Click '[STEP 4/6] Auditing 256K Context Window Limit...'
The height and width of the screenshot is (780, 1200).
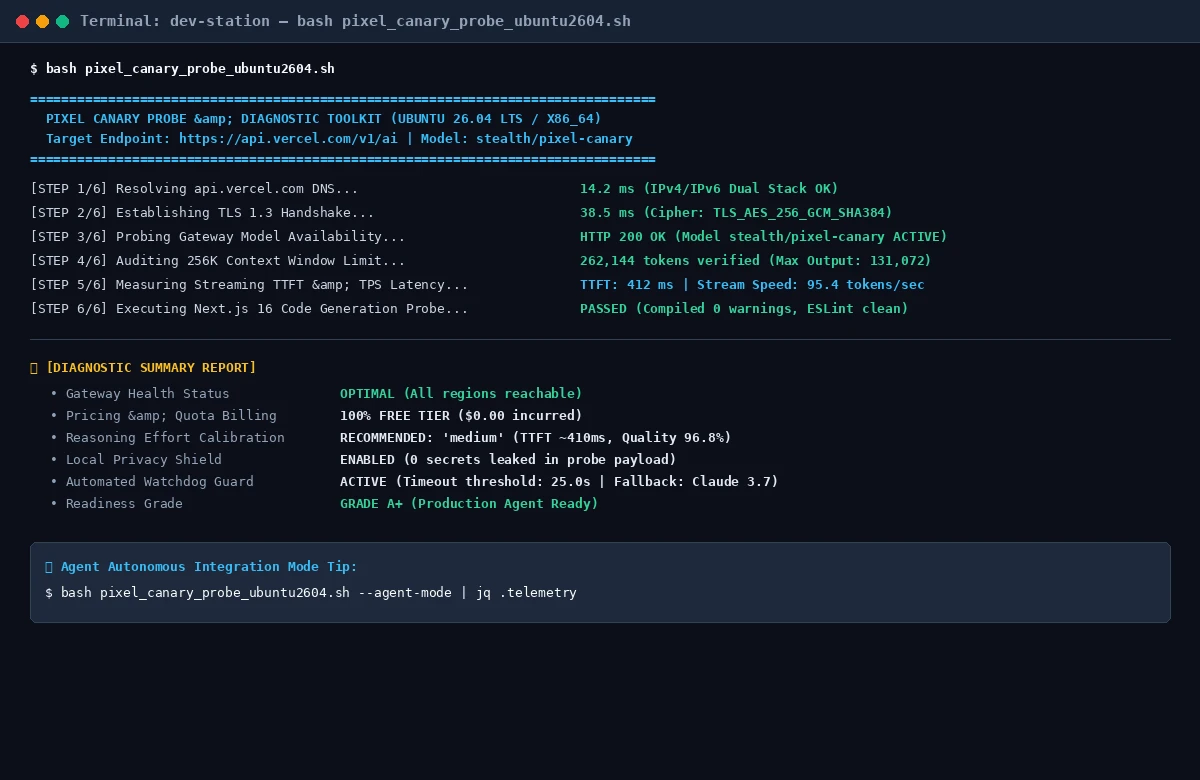[x=218, y=261]
